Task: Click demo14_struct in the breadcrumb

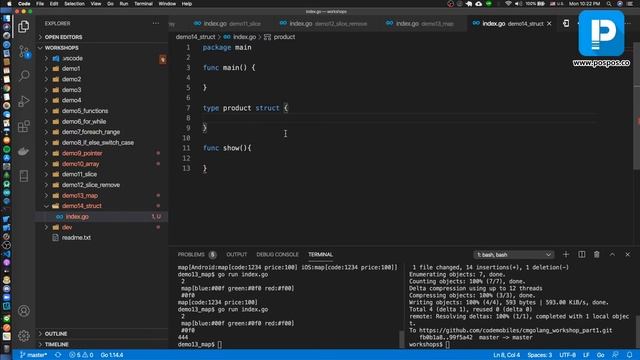Action: pos(196,37)
